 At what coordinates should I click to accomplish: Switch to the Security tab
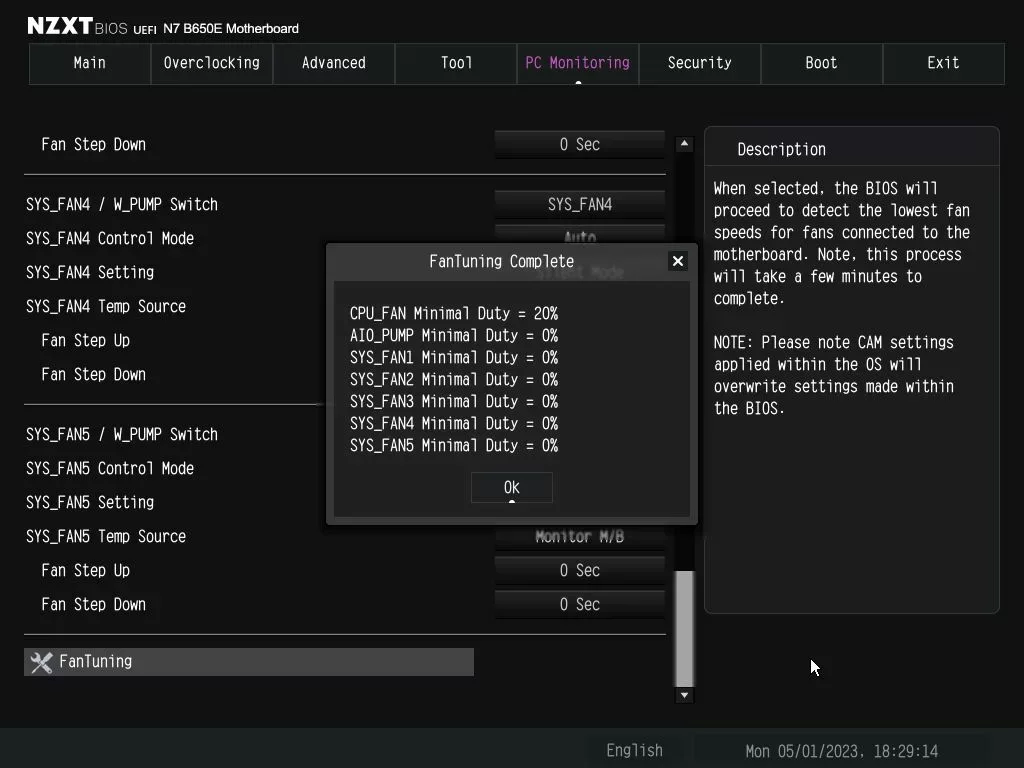[x=699, y=63]
